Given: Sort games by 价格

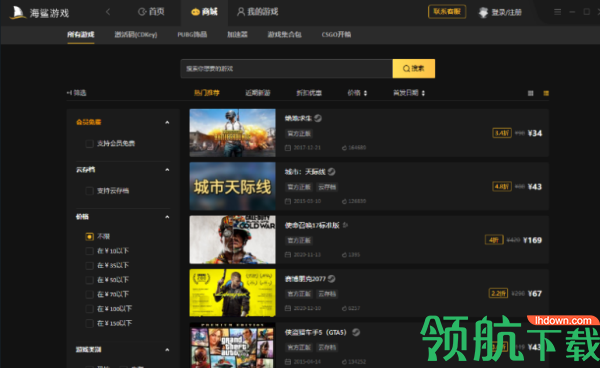Looking at the screenshot, I should [357, 93].
